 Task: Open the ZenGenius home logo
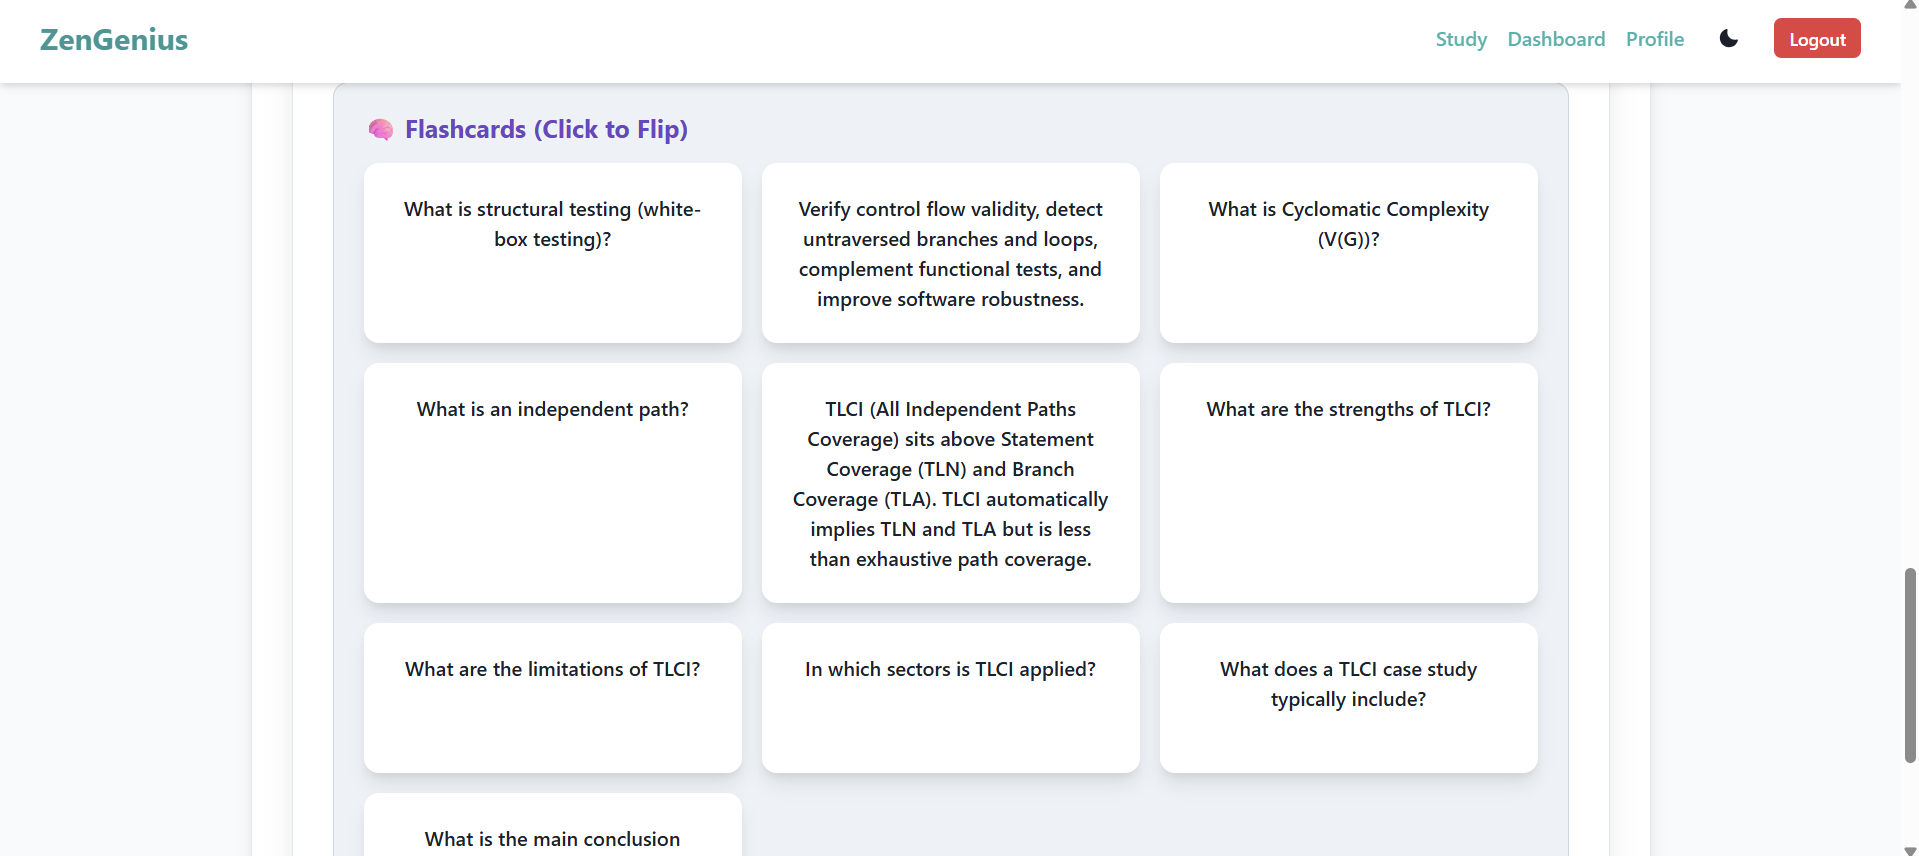click(114, 40)
